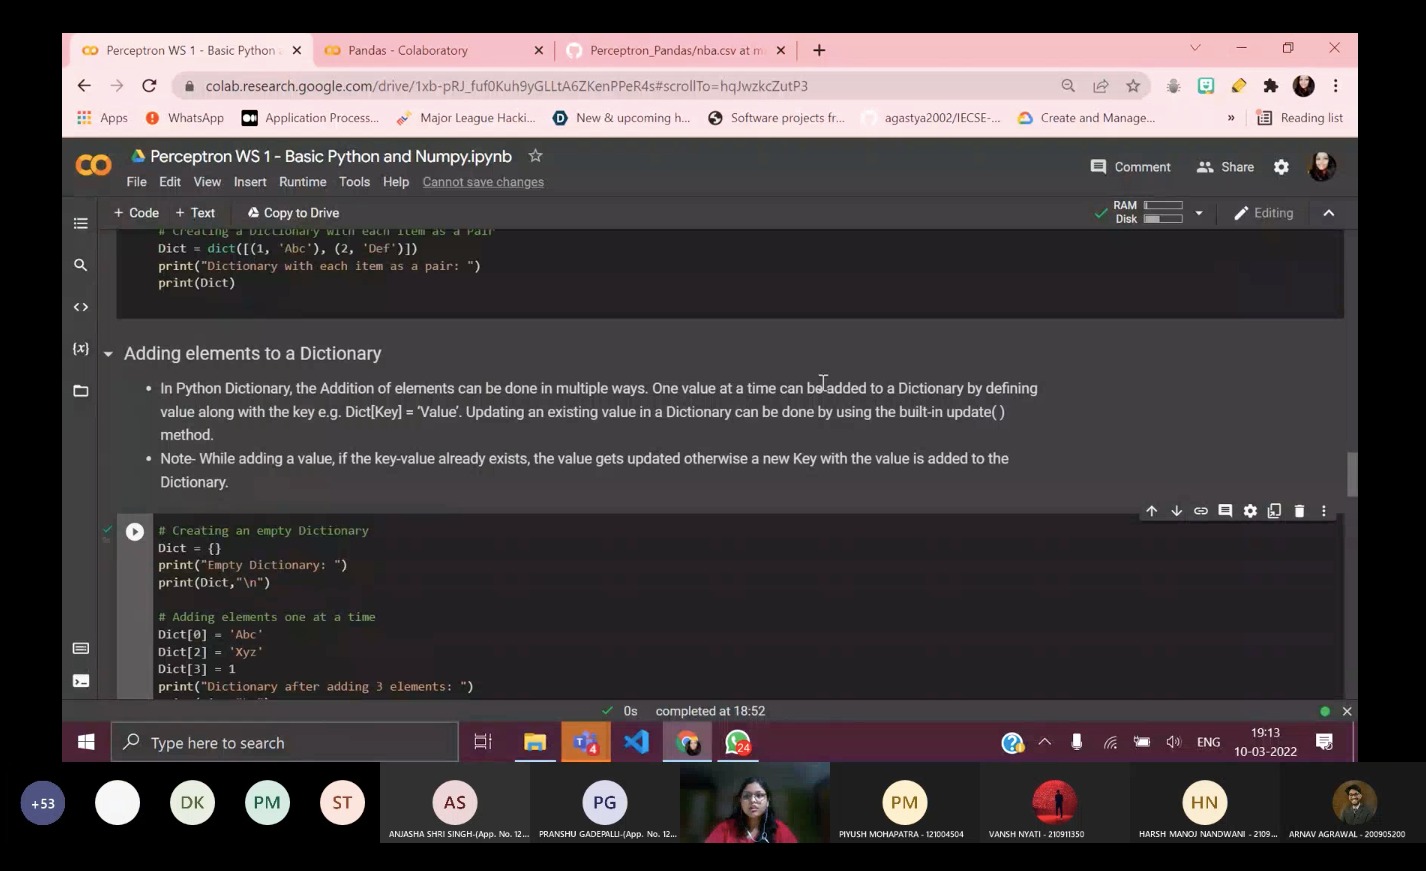Open Visual Studio Code from taskbar
Image resolution: width=1426 pixels, height=871 pixels.
coord(636,742)
